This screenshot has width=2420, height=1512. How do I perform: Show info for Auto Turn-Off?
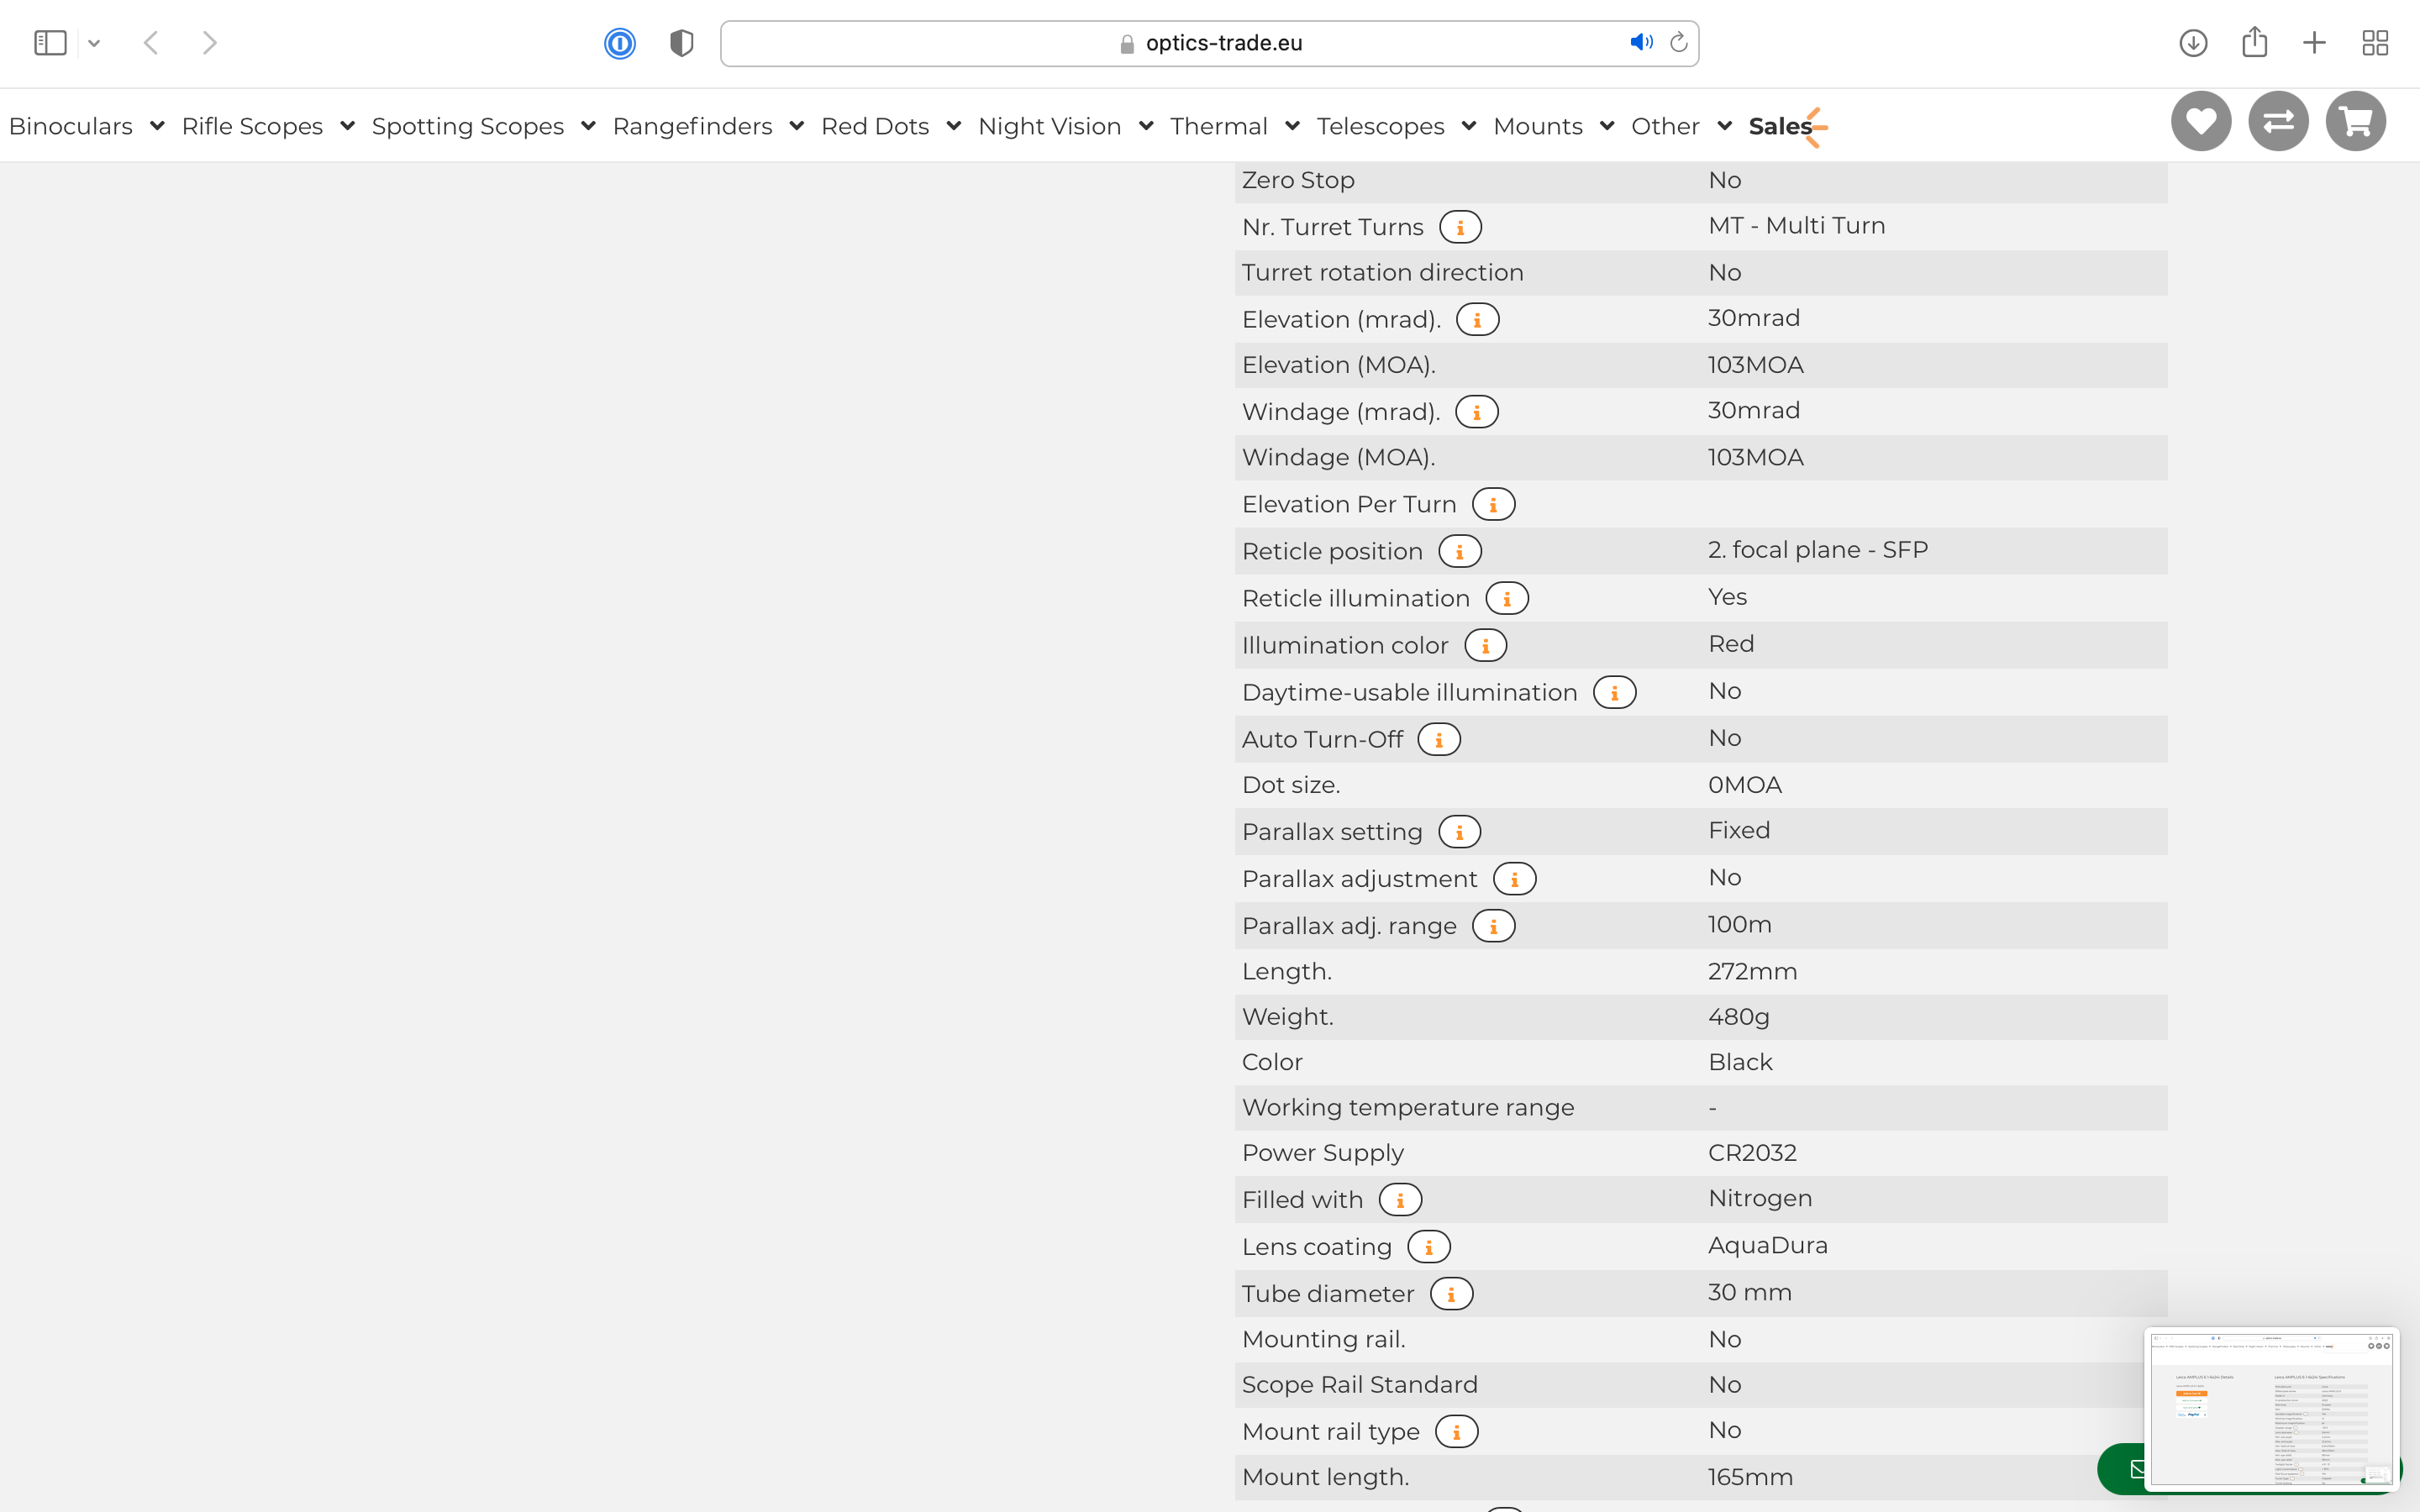[1439, 740]
